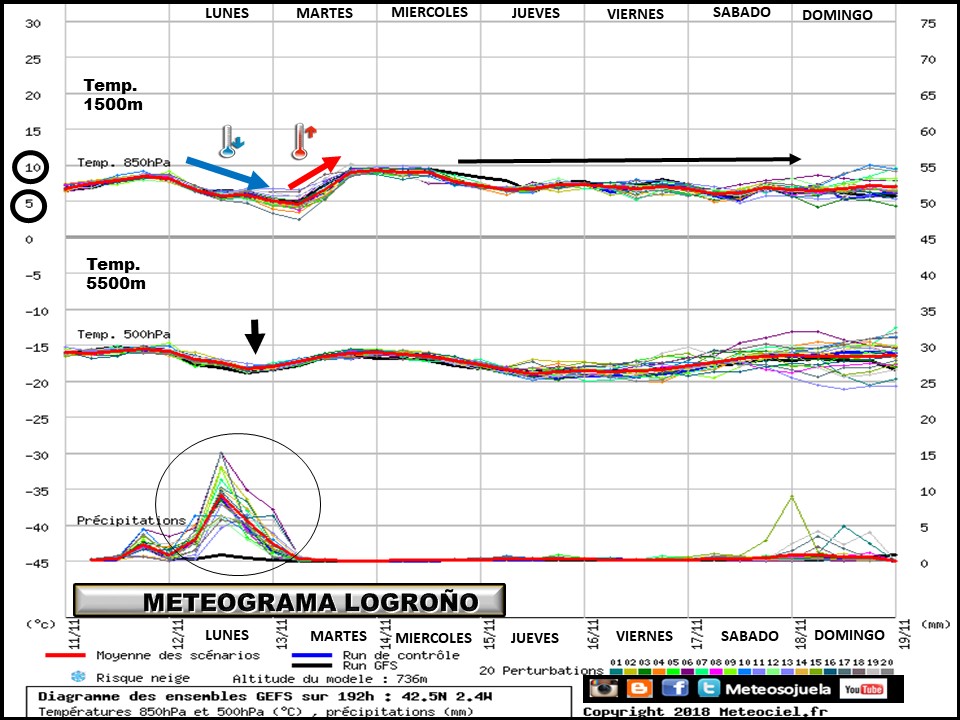Click the black Run GFS legend line
Image resolution: width=960 pixels, height=720 pixels.
point(312,665)
